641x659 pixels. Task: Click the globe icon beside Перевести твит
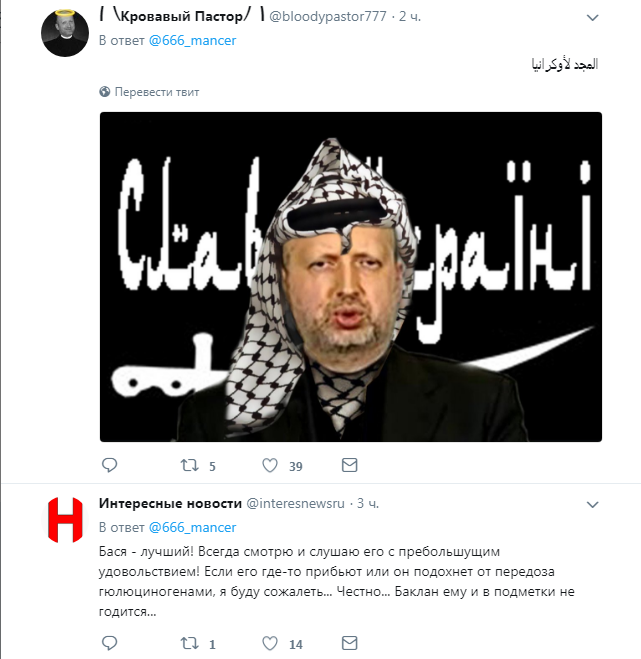105,92
